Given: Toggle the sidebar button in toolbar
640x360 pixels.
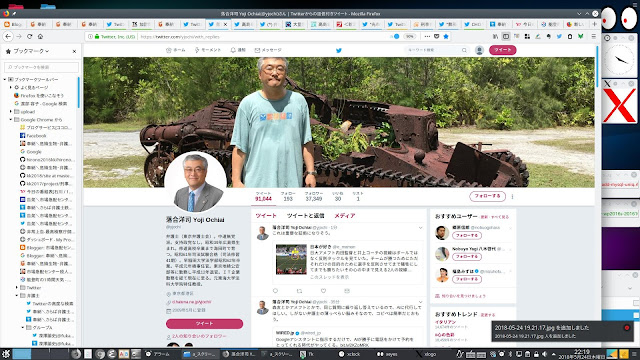Looking at the screenshot, I should point(506,36).
